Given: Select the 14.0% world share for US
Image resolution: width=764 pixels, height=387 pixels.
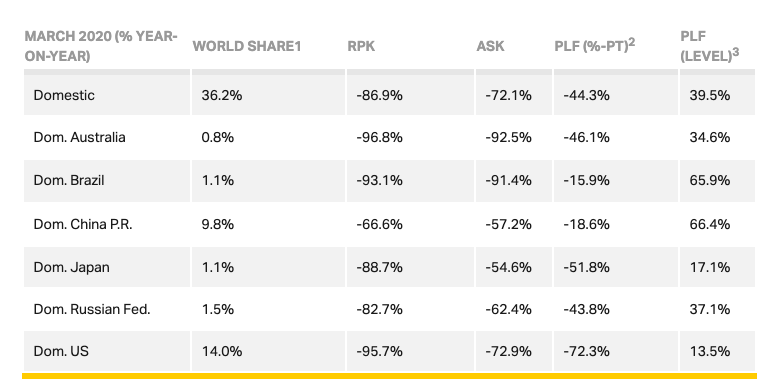Looking at the screenshot, I should [222, 351].
